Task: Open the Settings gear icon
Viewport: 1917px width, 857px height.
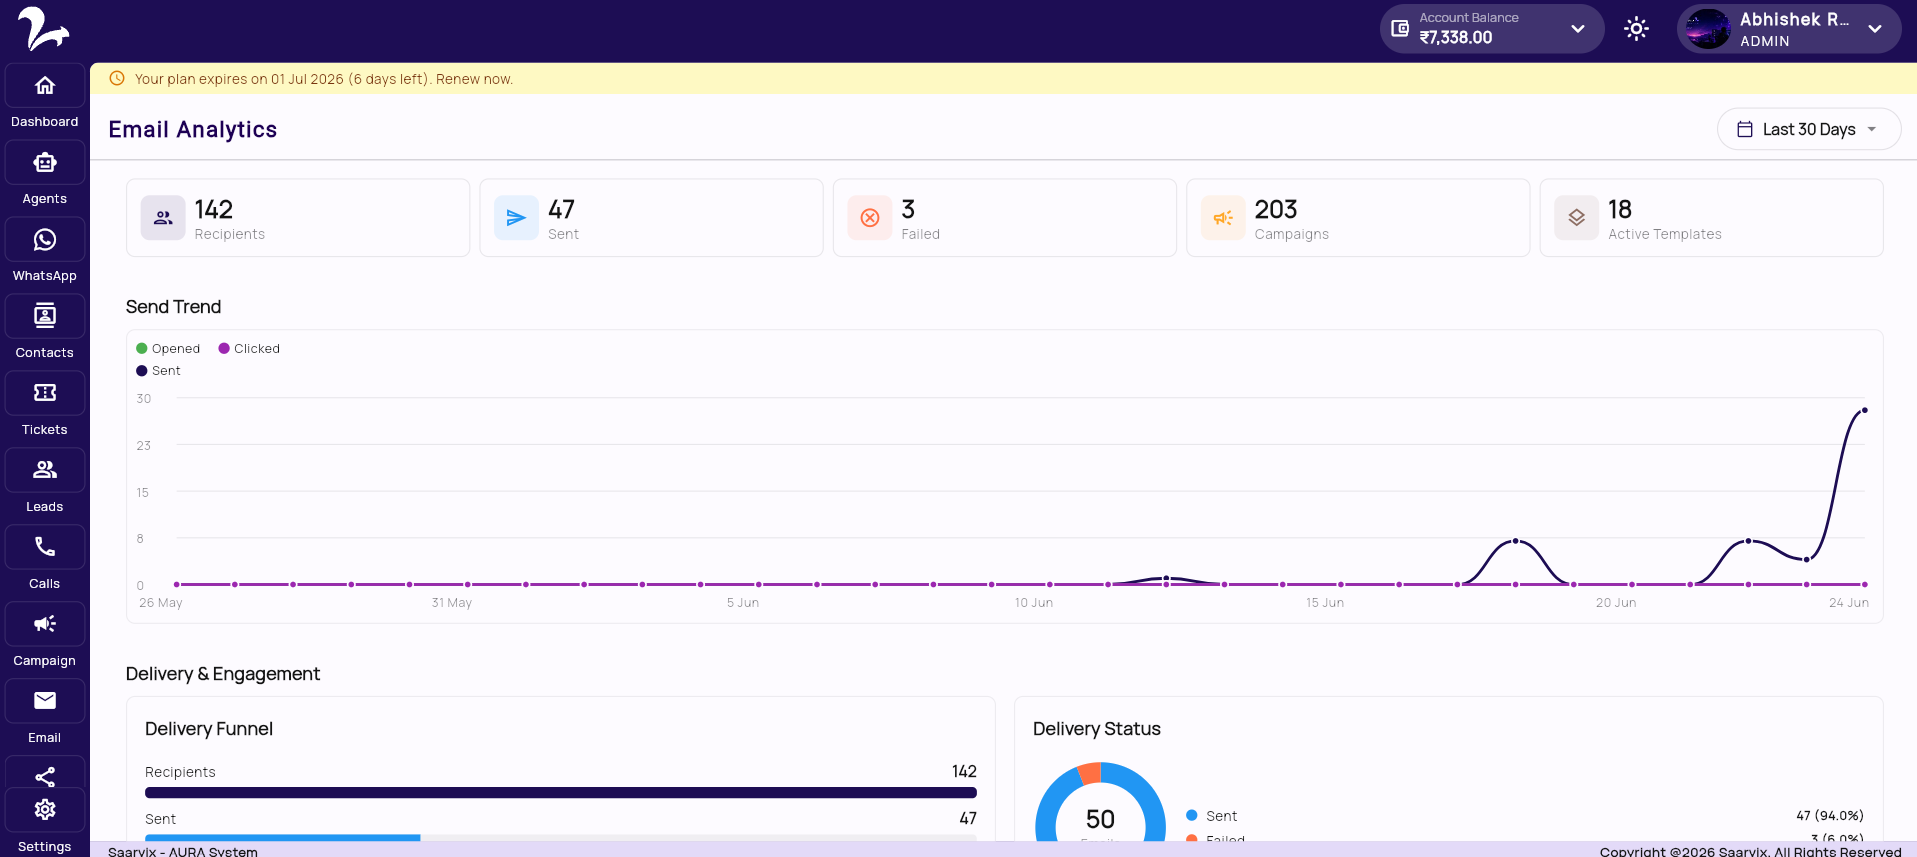Action: (x=45, y=810)
